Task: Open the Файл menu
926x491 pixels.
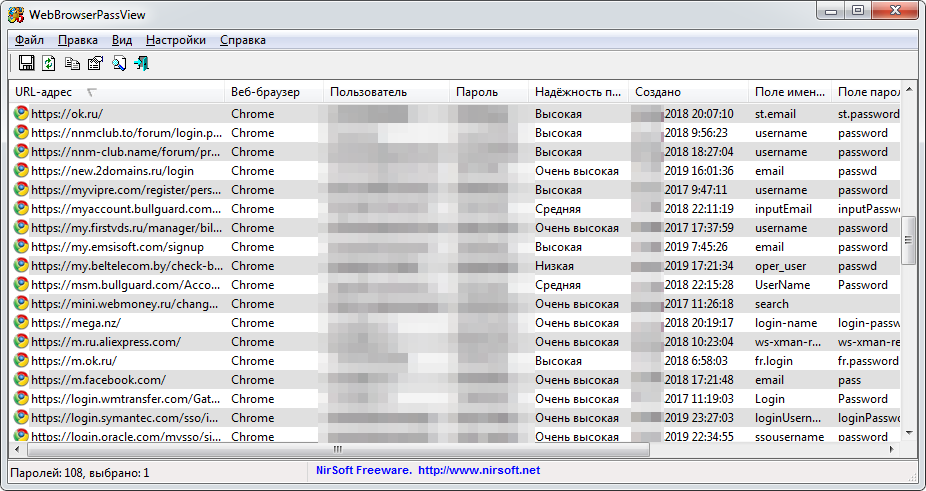Action: 30,40
